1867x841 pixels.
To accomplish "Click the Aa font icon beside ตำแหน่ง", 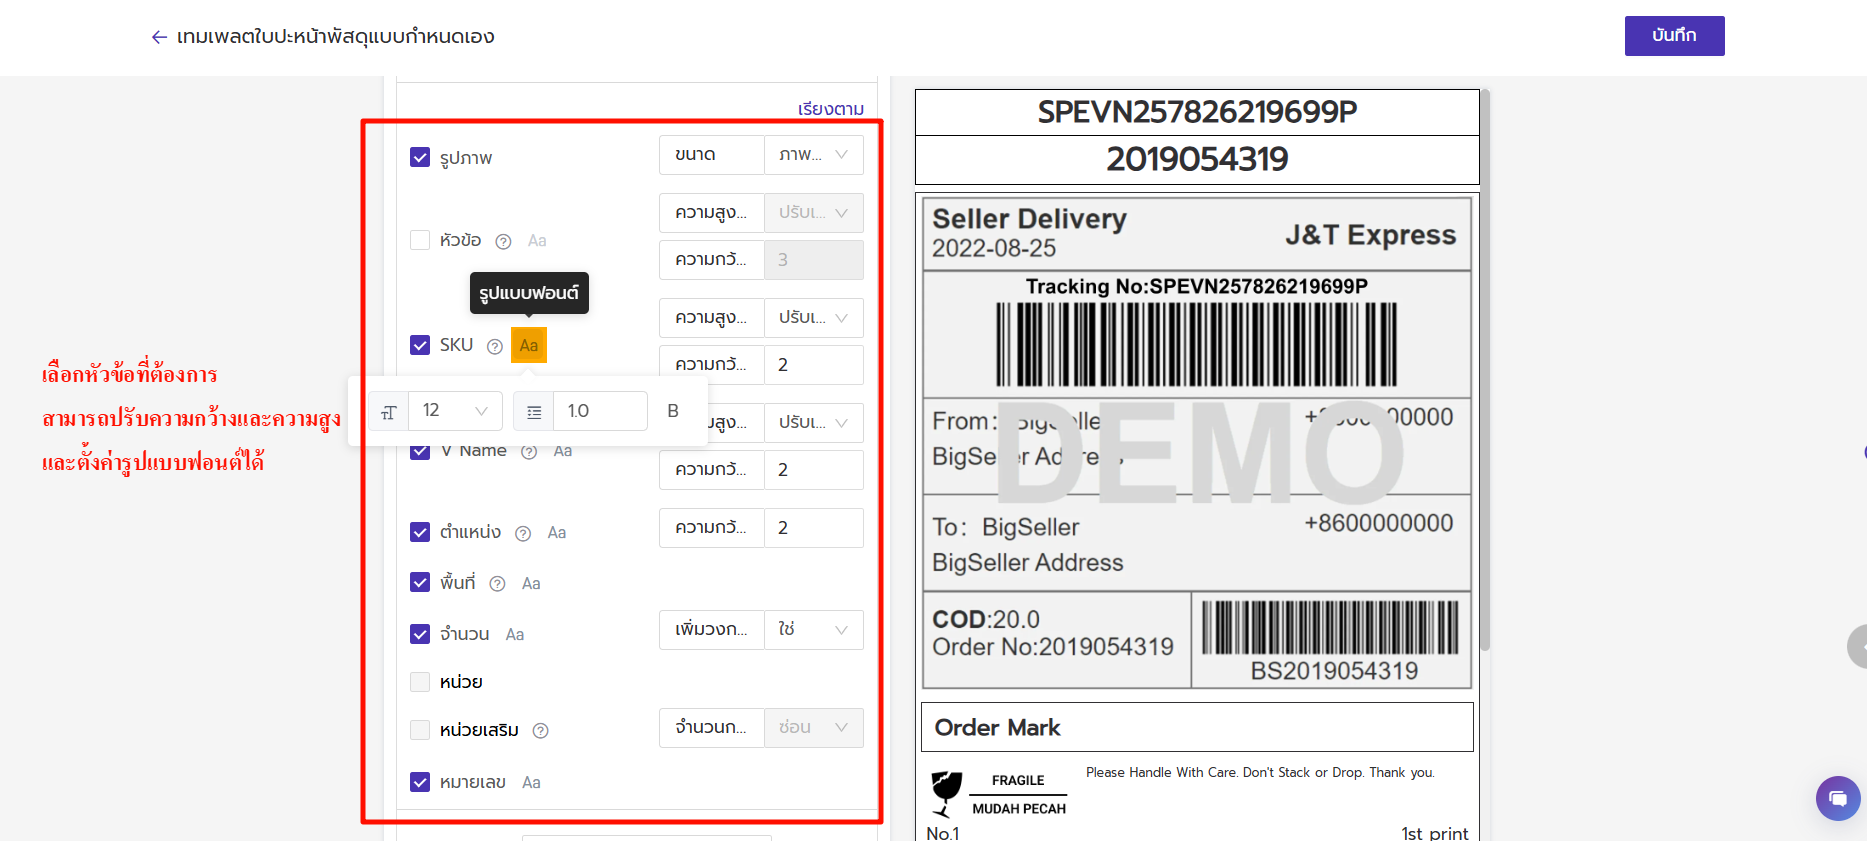I will (557, 533).
